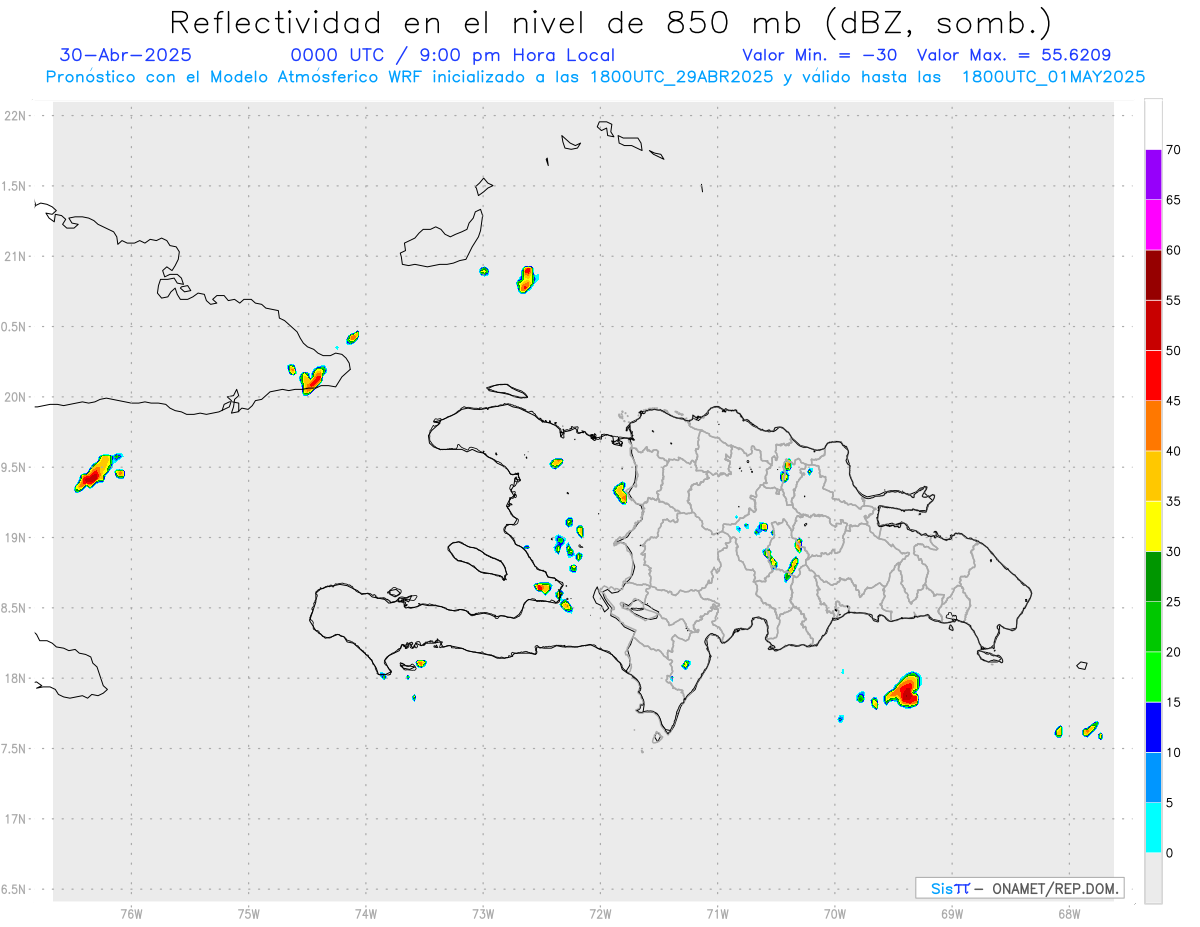Click the storm cell north of Haiti near 21N

coord(527,279)
